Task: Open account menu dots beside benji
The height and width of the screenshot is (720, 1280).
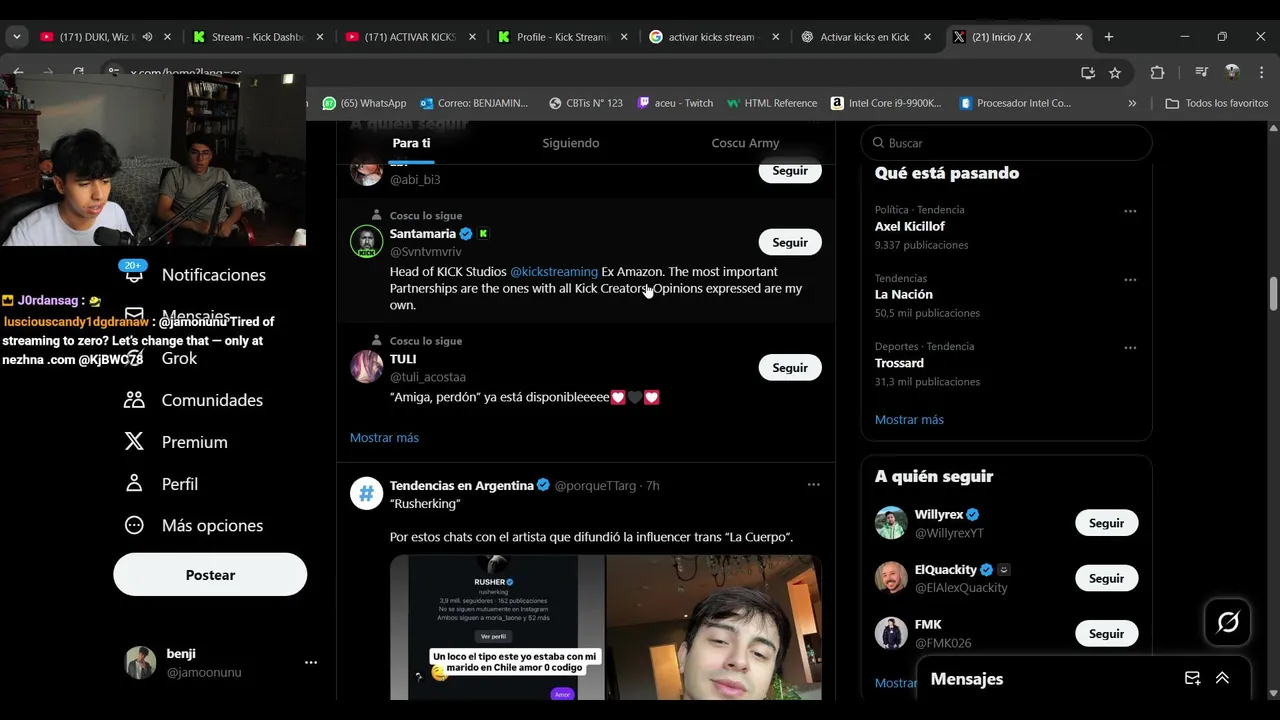Action: coord(311,662)
